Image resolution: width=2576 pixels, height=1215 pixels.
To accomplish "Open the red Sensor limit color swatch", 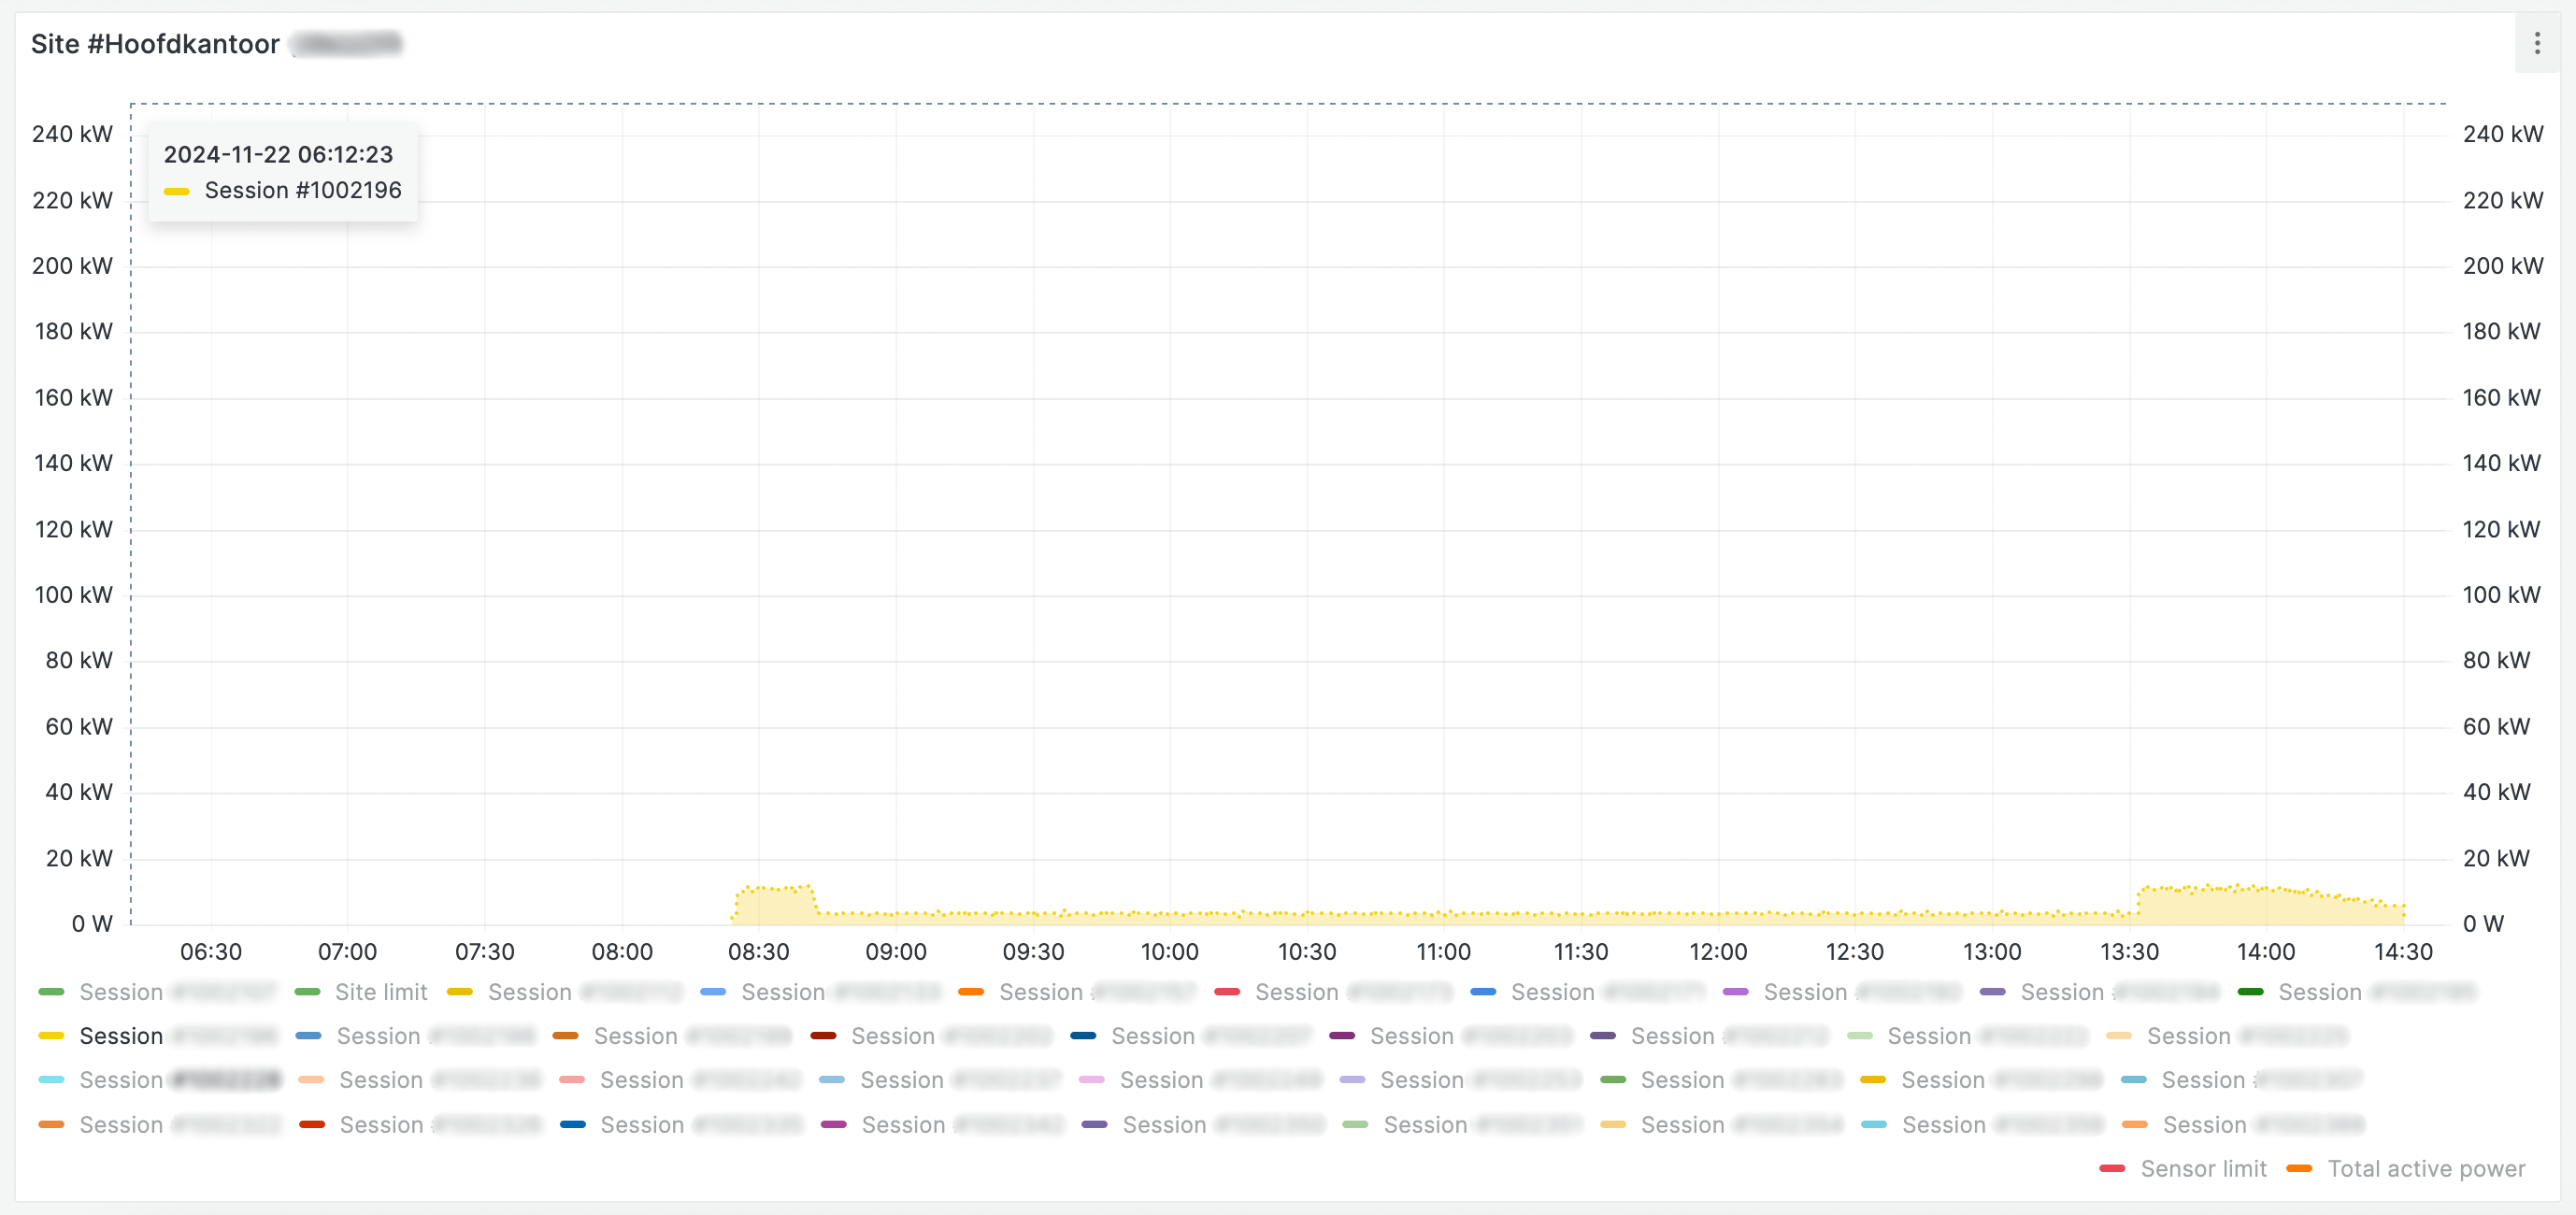I will (x=2111, y=1168).
